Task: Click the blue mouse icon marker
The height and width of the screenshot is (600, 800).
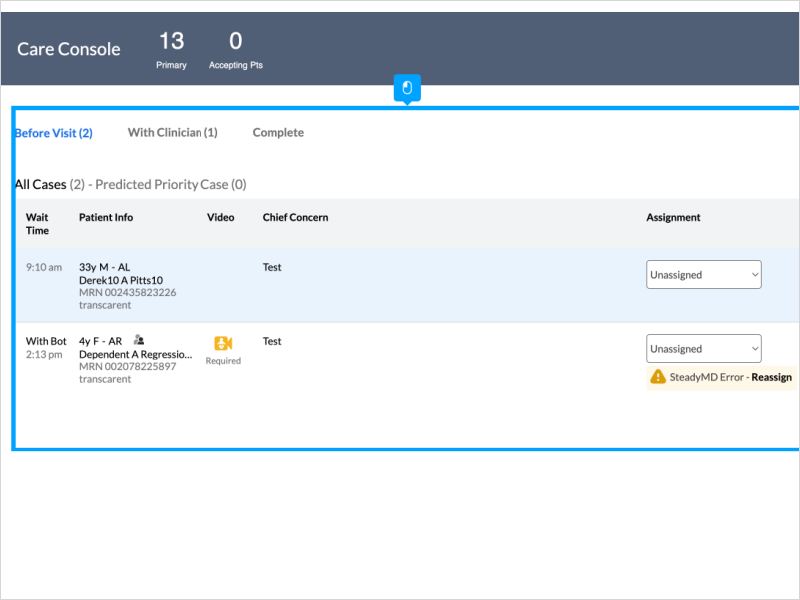Action: (407, 88)
